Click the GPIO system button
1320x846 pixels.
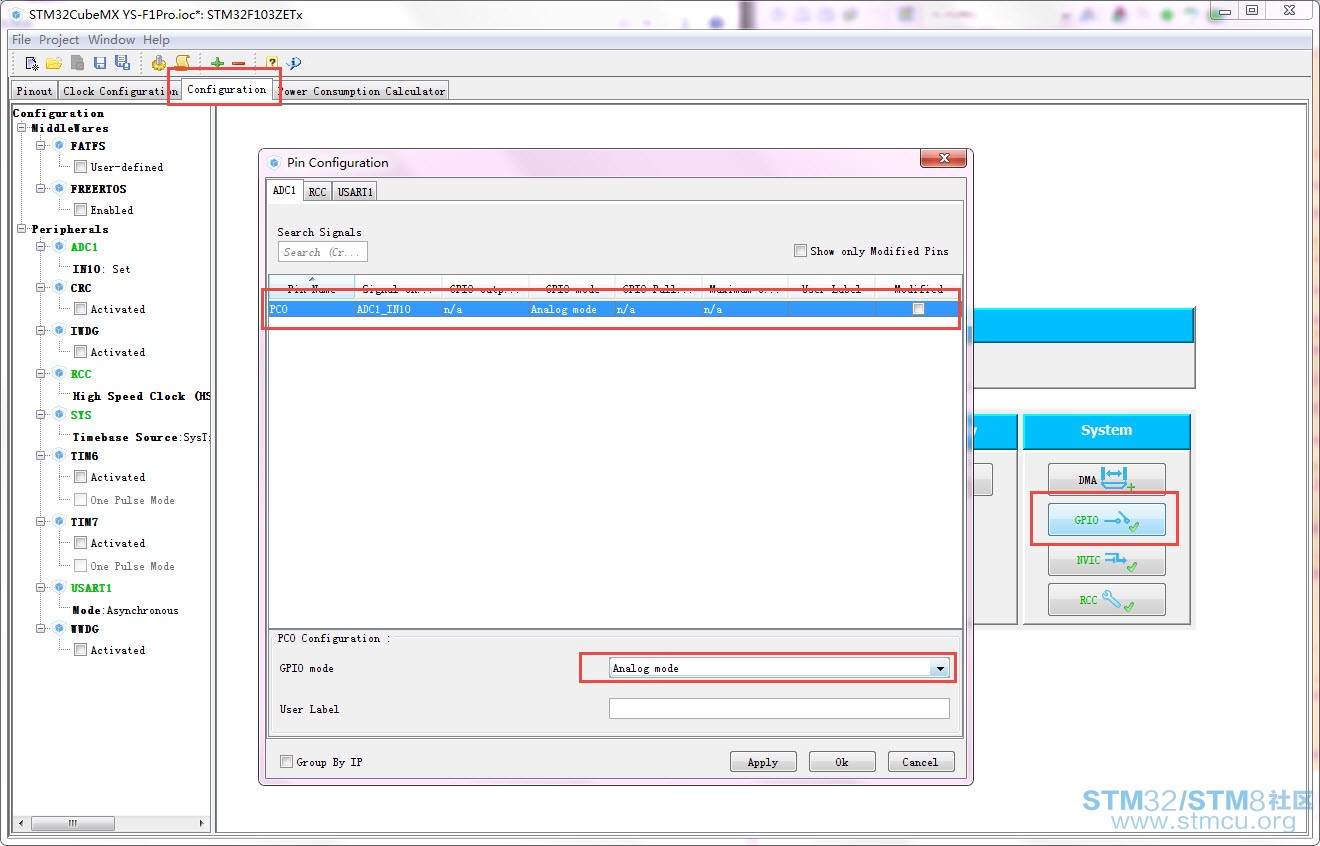(x=1107, y=520)
